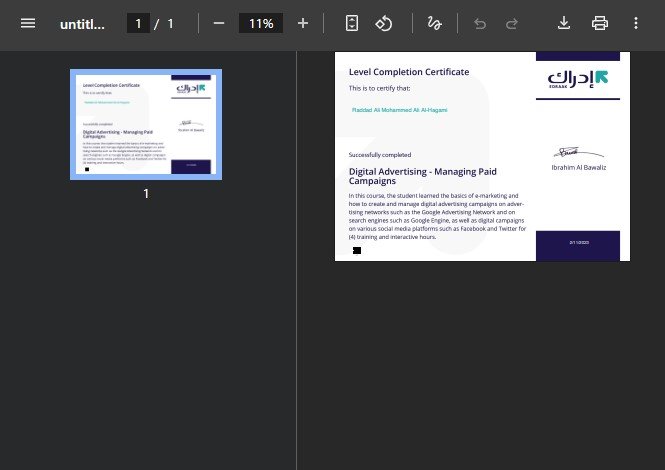Click the Edraak logo in the document
This screenshot has width=665, height=470.
[x=578, y=78]
